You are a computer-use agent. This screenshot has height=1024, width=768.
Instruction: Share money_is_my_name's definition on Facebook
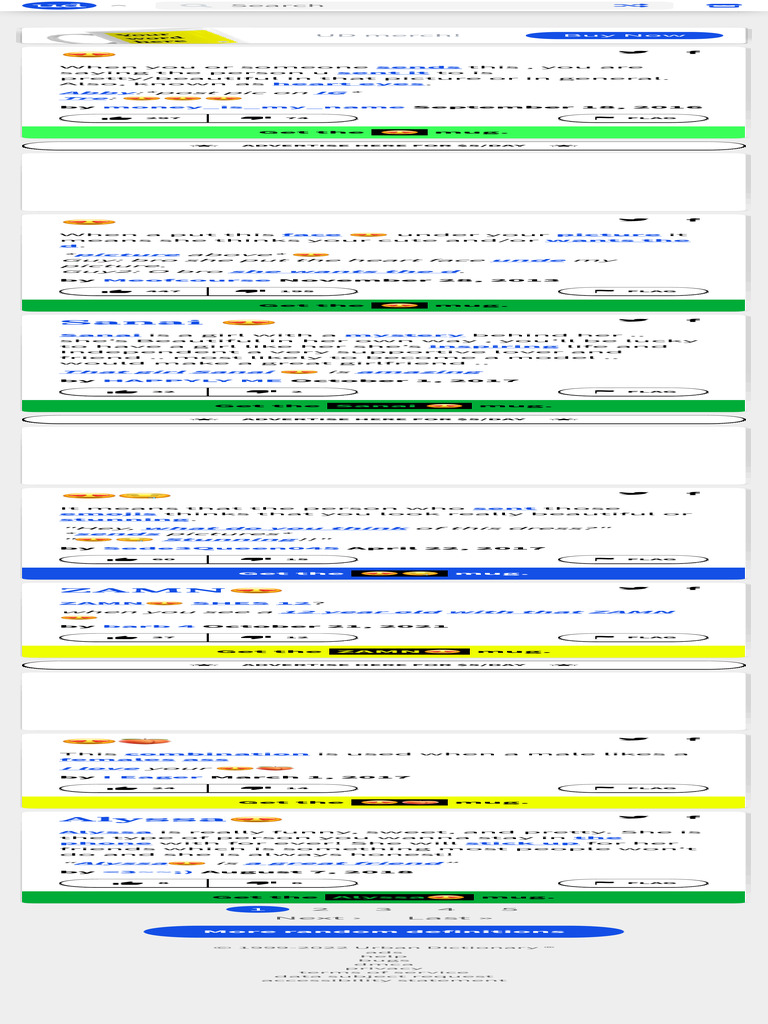(x=693, y=52)
